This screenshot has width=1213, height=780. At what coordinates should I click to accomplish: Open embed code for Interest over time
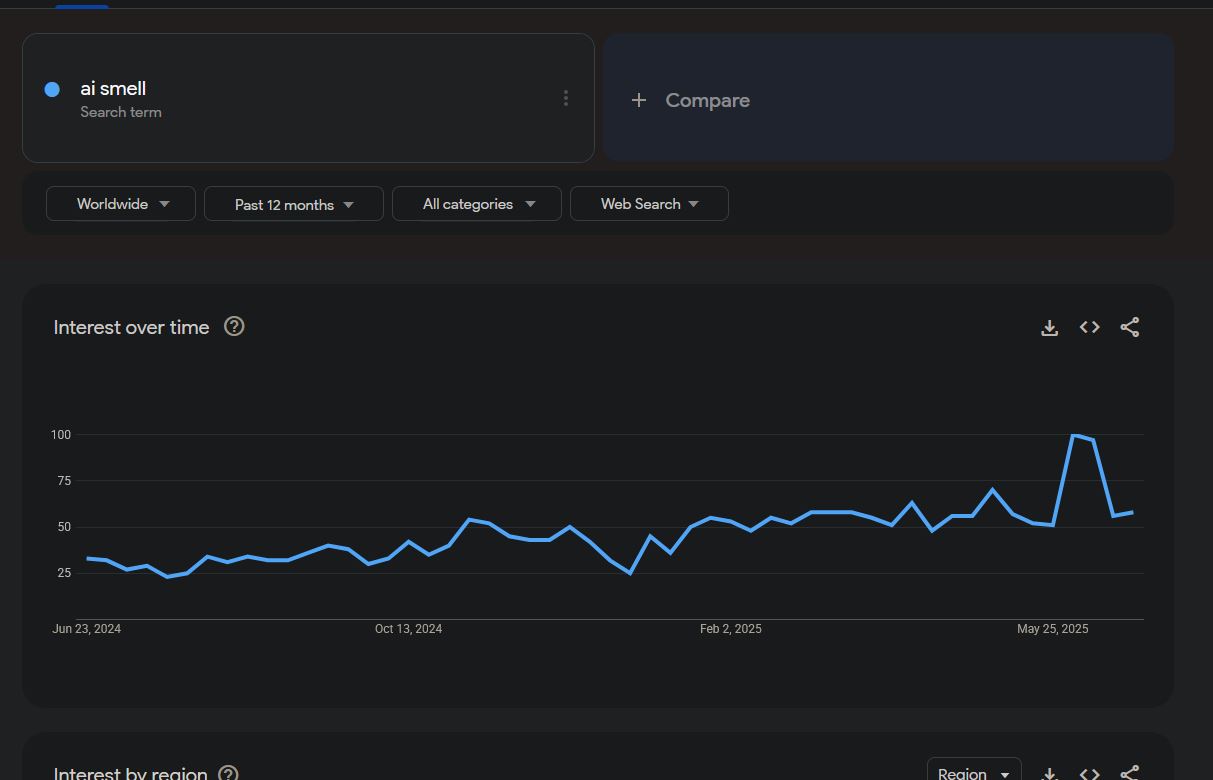1090,327
